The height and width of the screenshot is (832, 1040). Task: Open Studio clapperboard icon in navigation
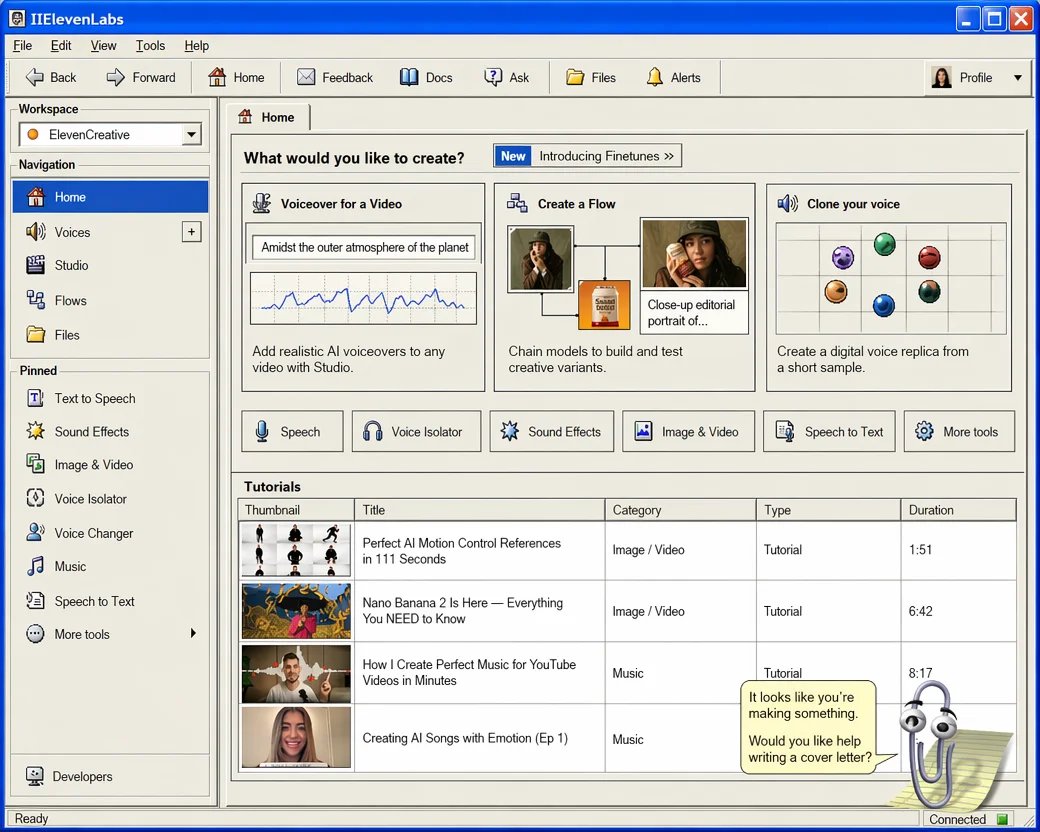[36, 265]
